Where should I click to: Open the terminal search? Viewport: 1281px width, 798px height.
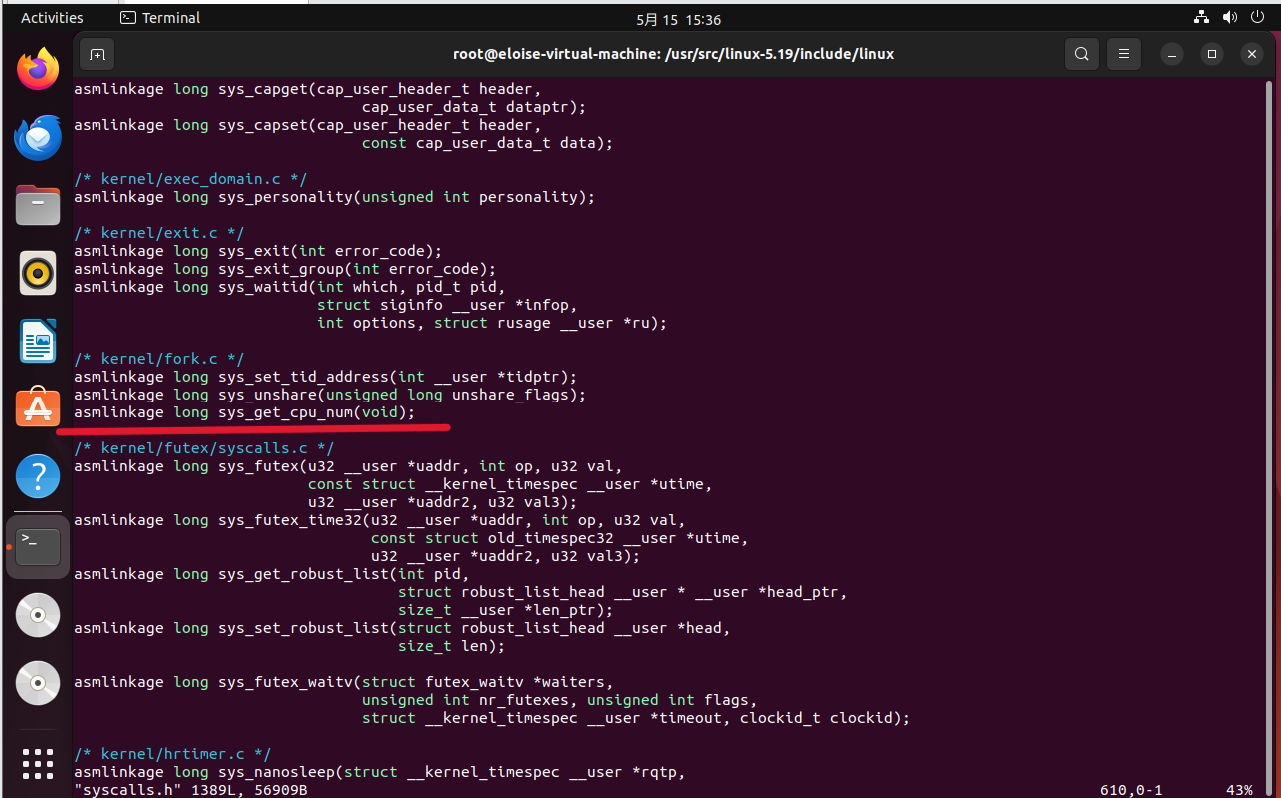pos(1081,54)
